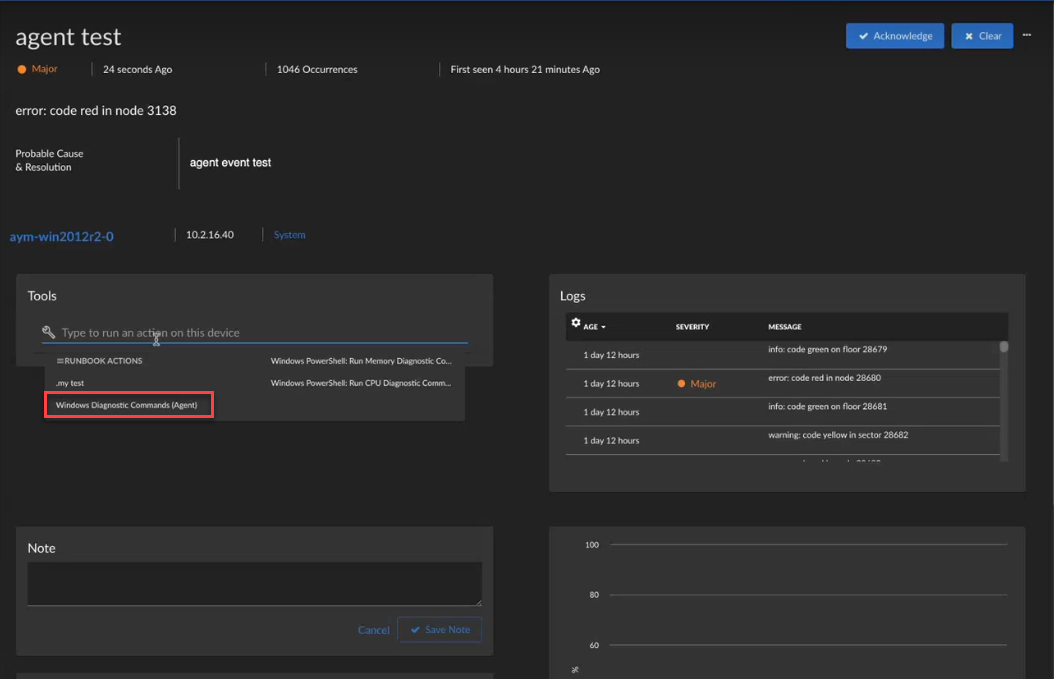Open the Logs table settings gear
Viewport: 1054px width, 679px height.
point(575,323)
